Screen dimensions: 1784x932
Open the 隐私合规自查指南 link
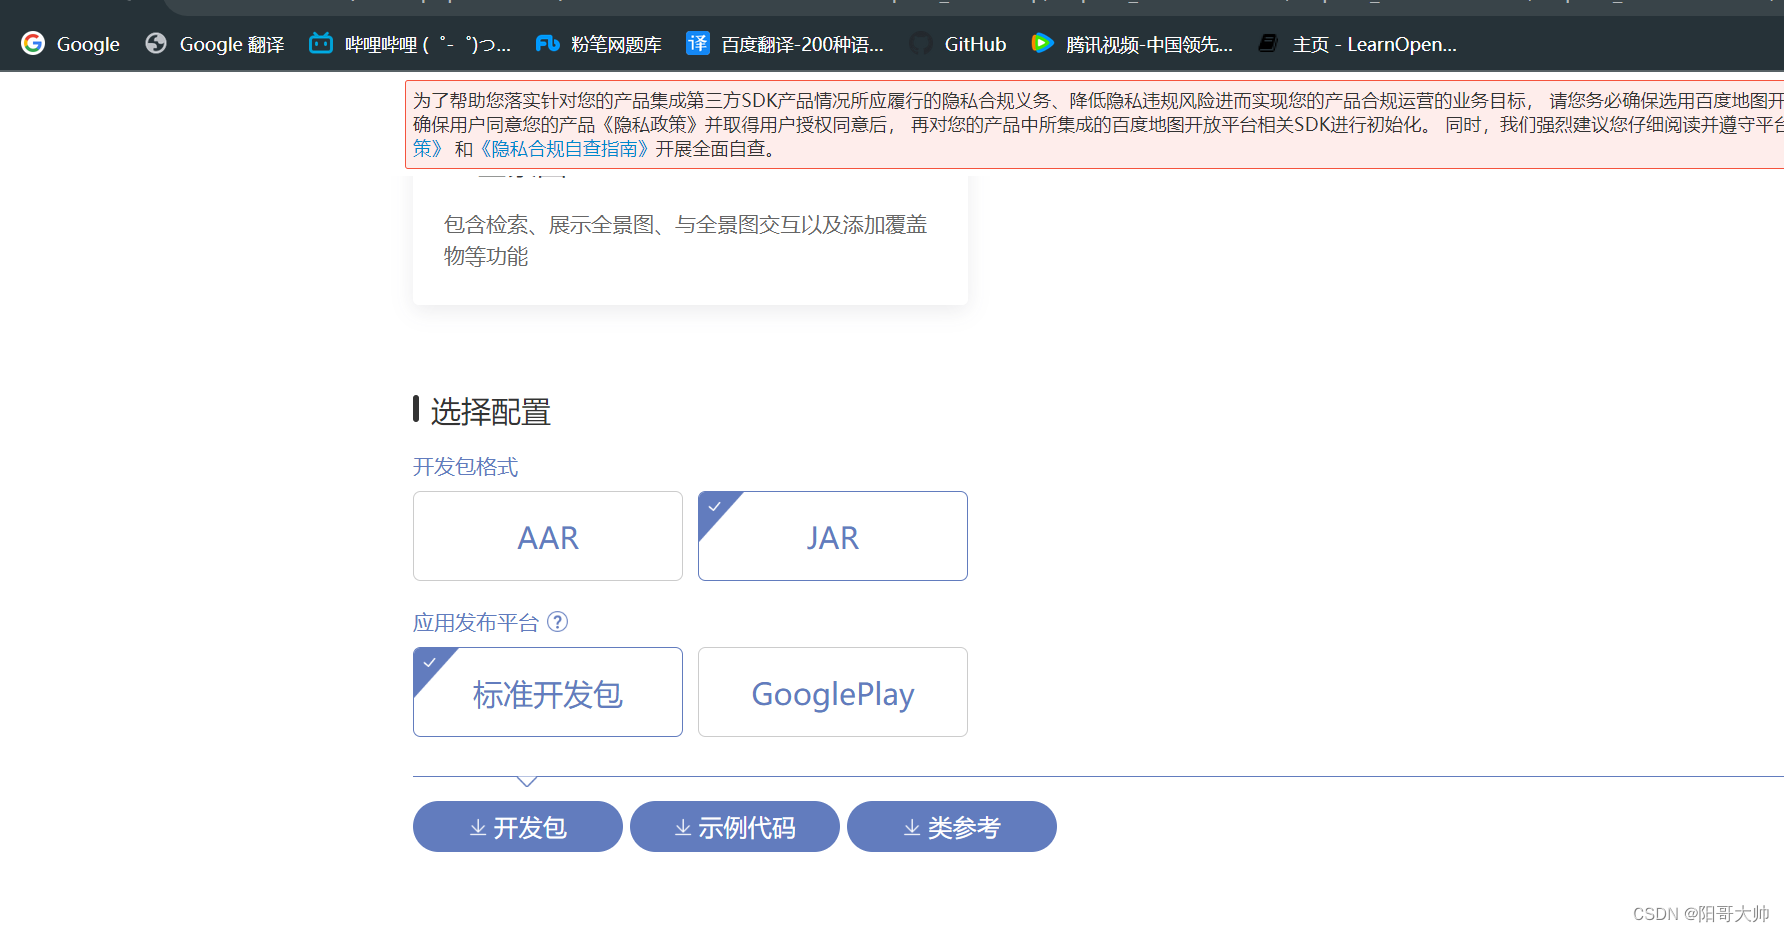[x=565, y=149]
